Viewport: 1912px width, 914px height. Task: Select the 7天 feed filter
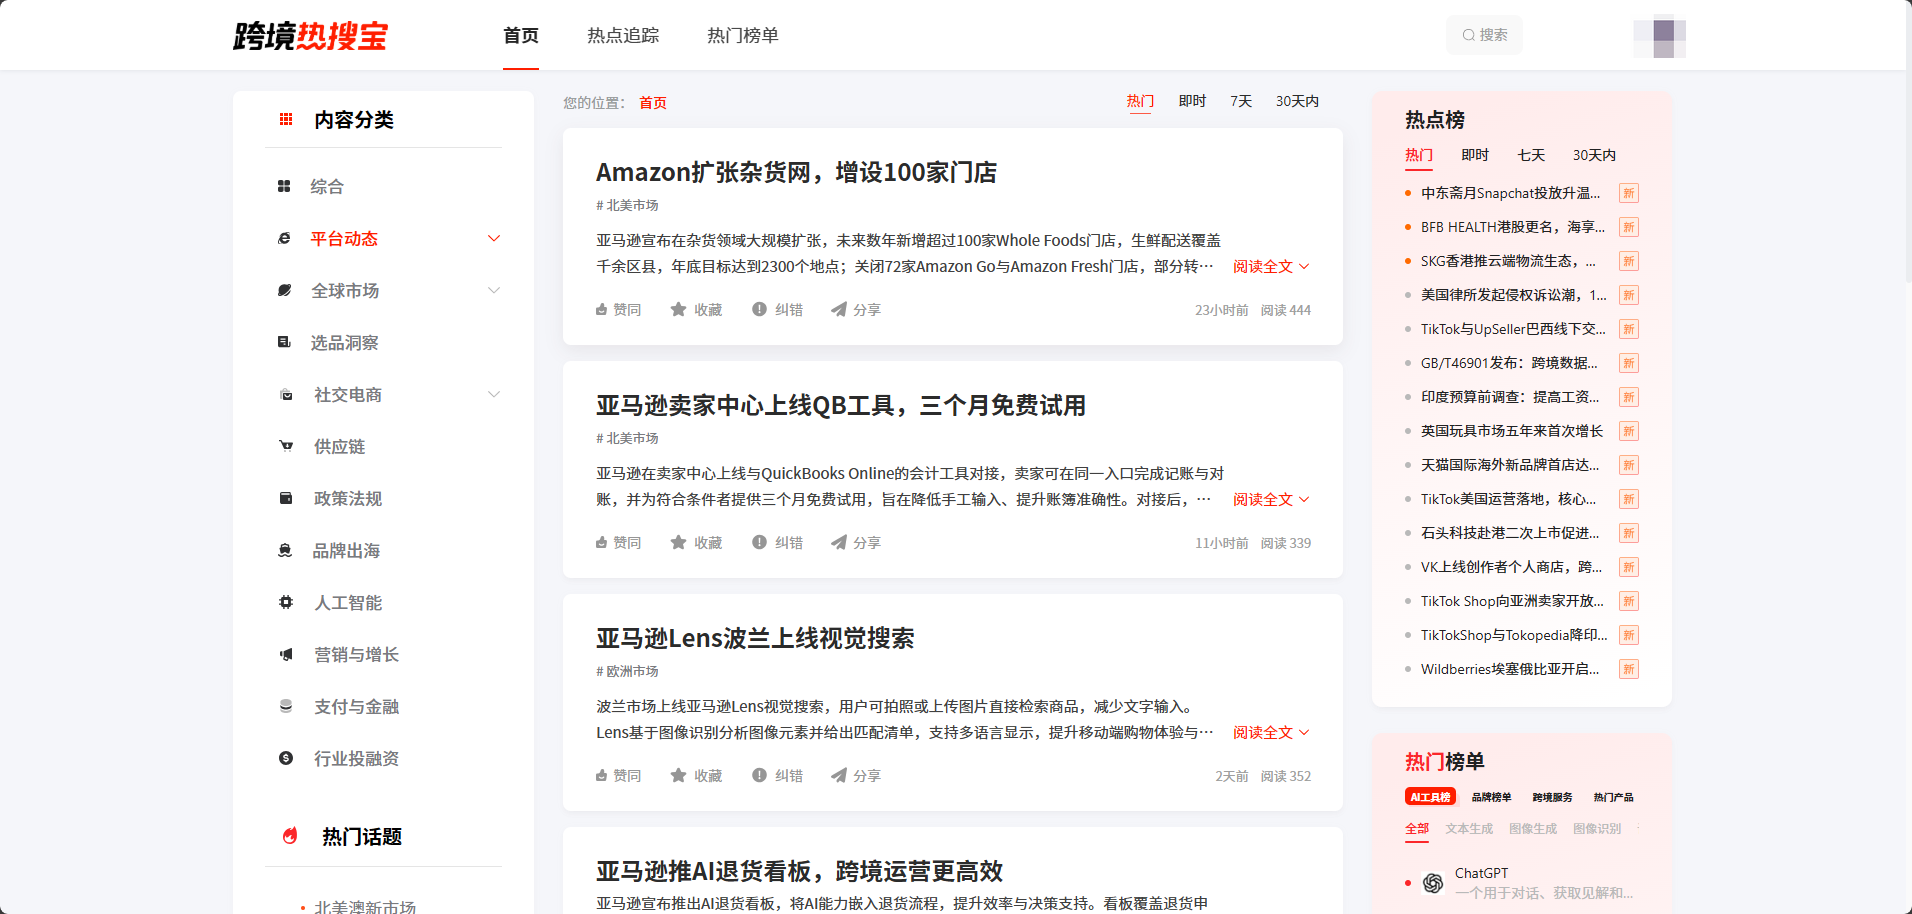coord(1240,102)
